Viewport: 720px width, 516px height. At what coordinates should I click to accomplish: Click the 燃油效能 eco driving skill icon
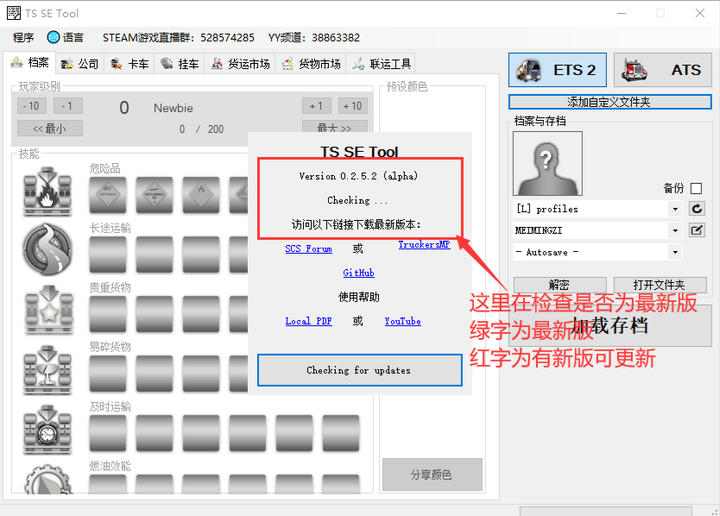(48, 480)
